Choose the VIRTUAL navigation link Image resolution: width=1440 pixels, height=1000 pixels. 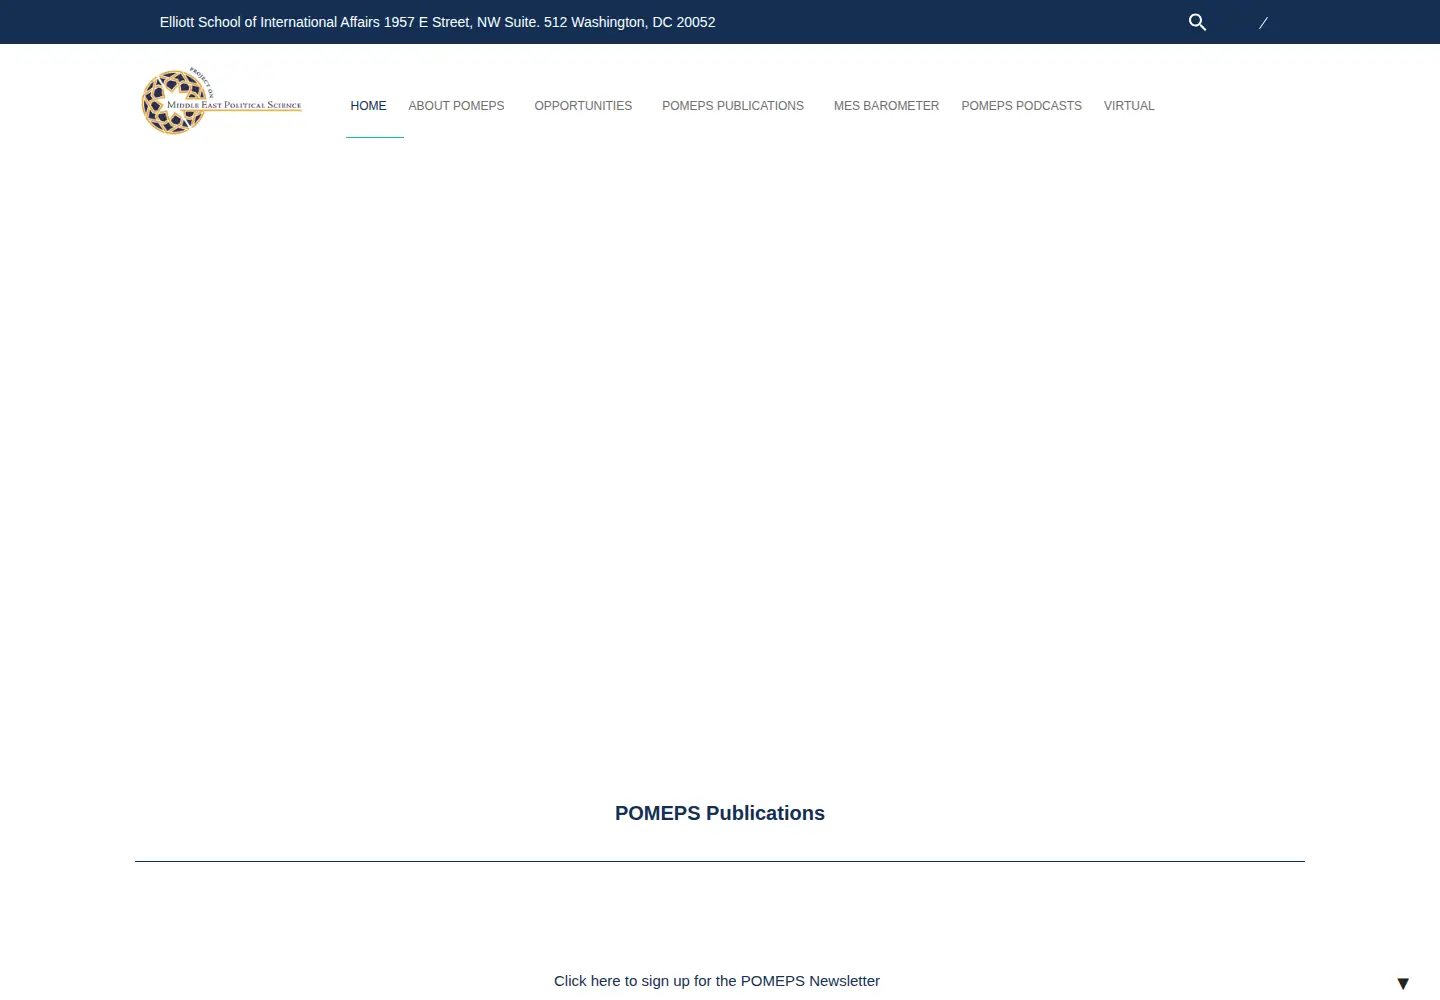click(1129, 106)
